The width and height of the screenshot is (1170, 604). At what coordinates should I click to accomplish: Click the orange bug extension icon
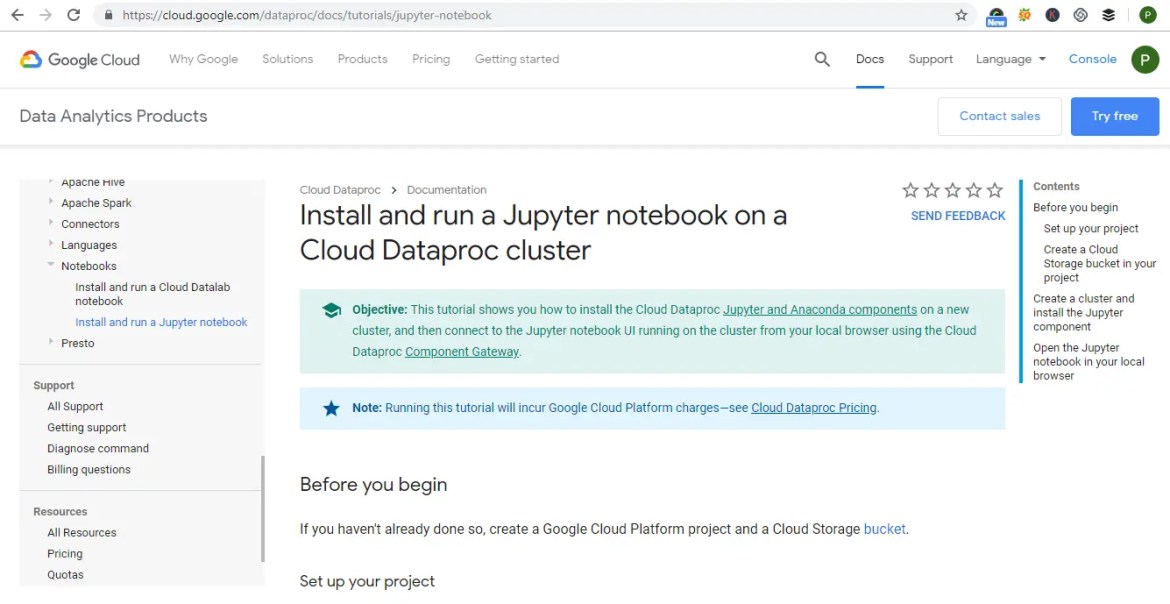[1024, 15]
